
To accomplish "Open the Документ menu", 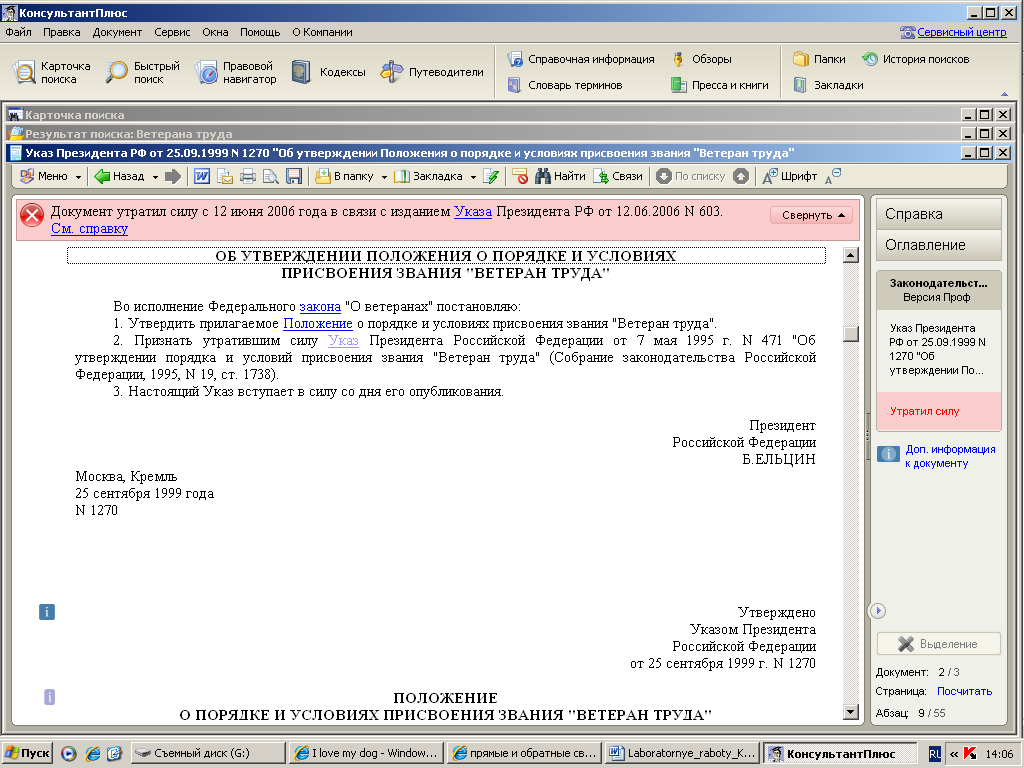I will [117, 32].
